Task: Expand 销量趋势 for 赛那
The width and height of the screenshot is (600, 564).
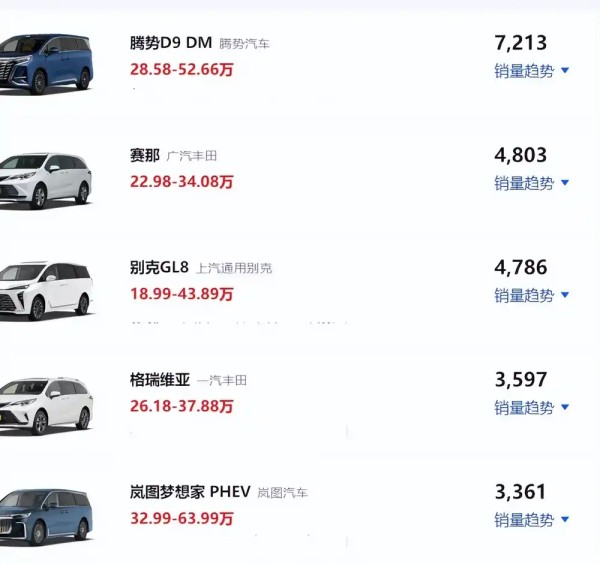Action: coord(532,183)
